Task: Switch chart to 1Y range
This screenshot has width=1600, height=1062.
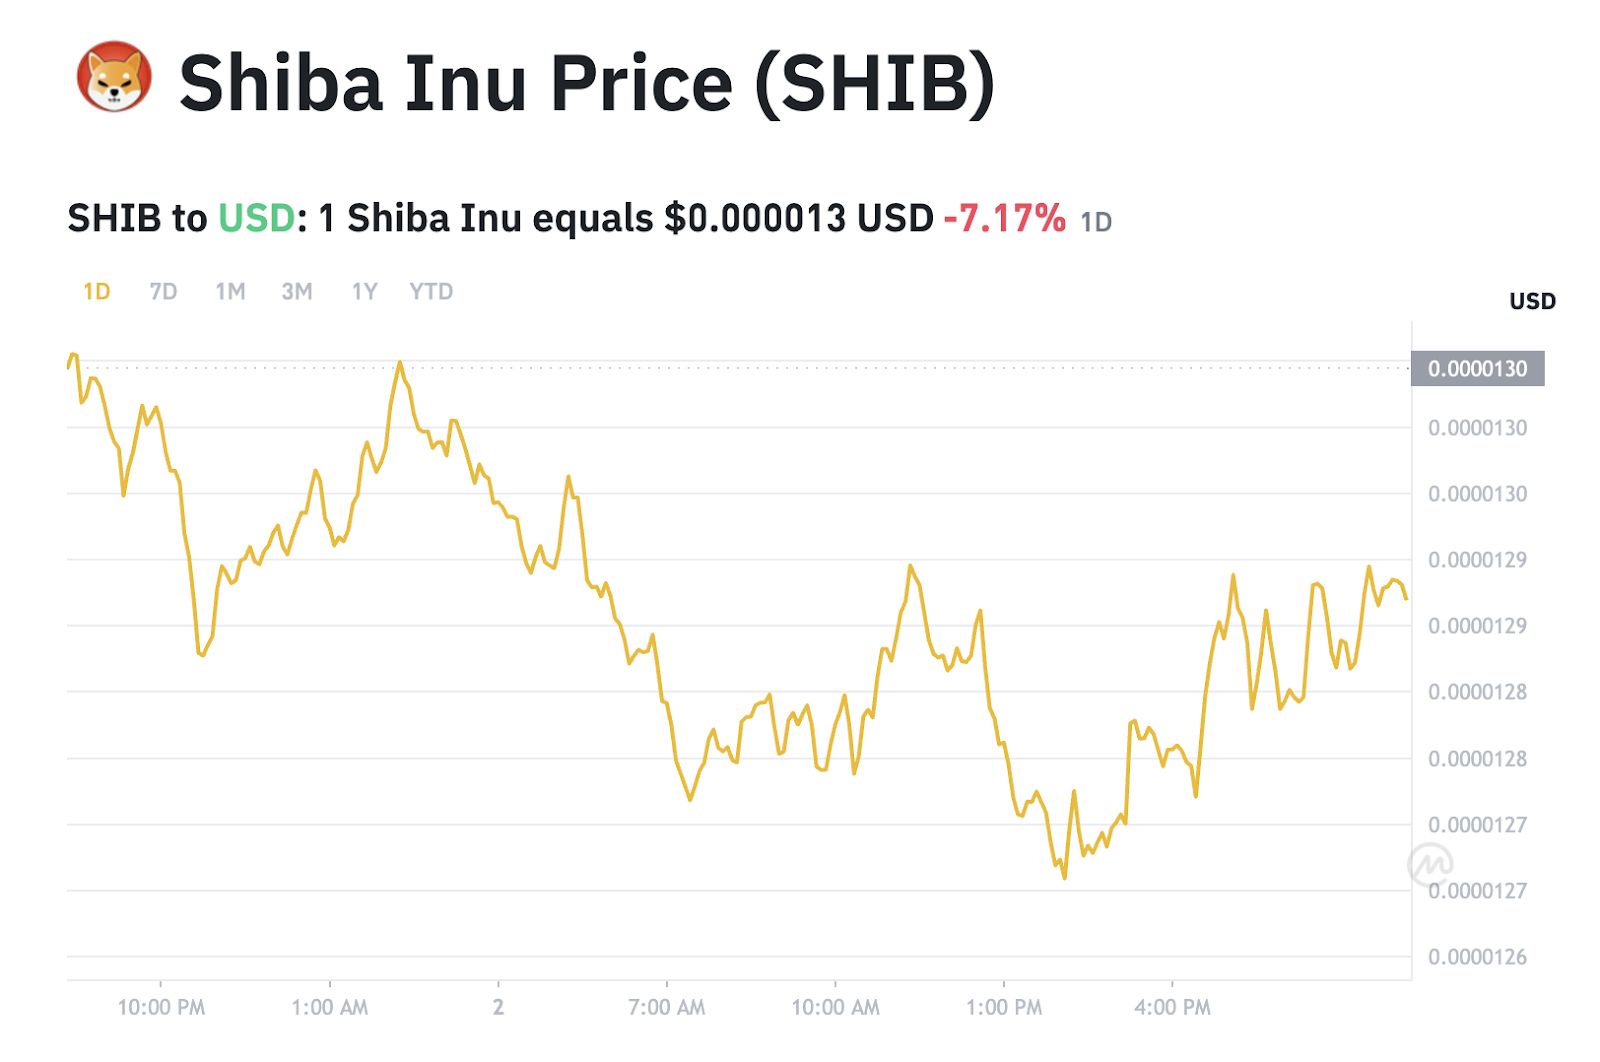Action: pyautogui.click(x=364, y=292)
